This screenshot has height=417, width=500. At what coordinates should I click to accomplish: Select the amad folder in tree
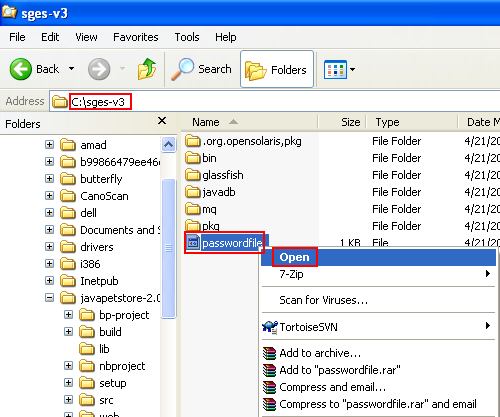[x=83, y=145]
